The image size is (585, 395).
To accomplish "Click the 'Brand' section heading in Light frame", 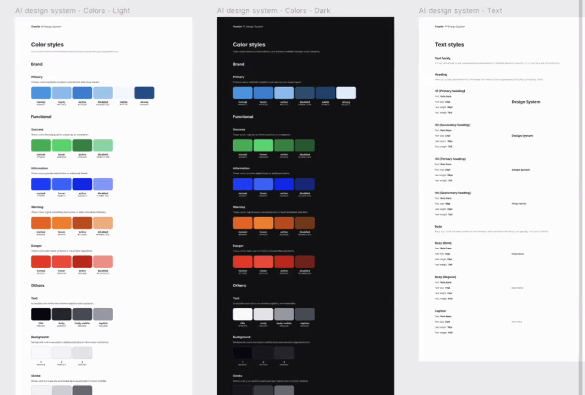I will point(37,64).
